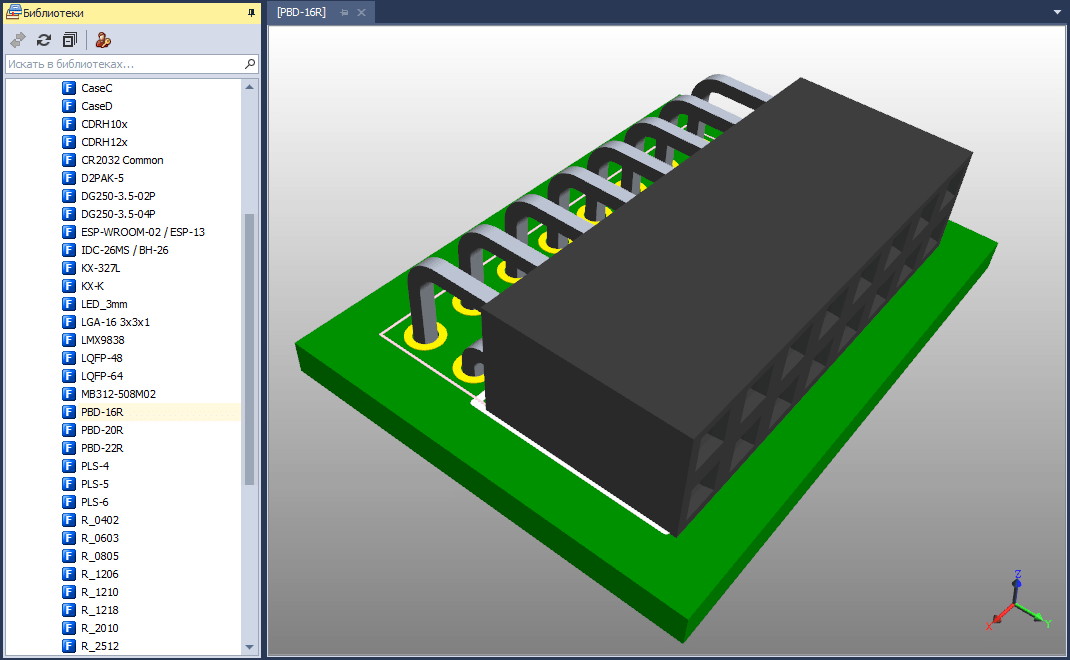Click the transfer arrows toolbar icon
Screen dimensions: 1070x660
pyautogui.click(x=18, y=40)
